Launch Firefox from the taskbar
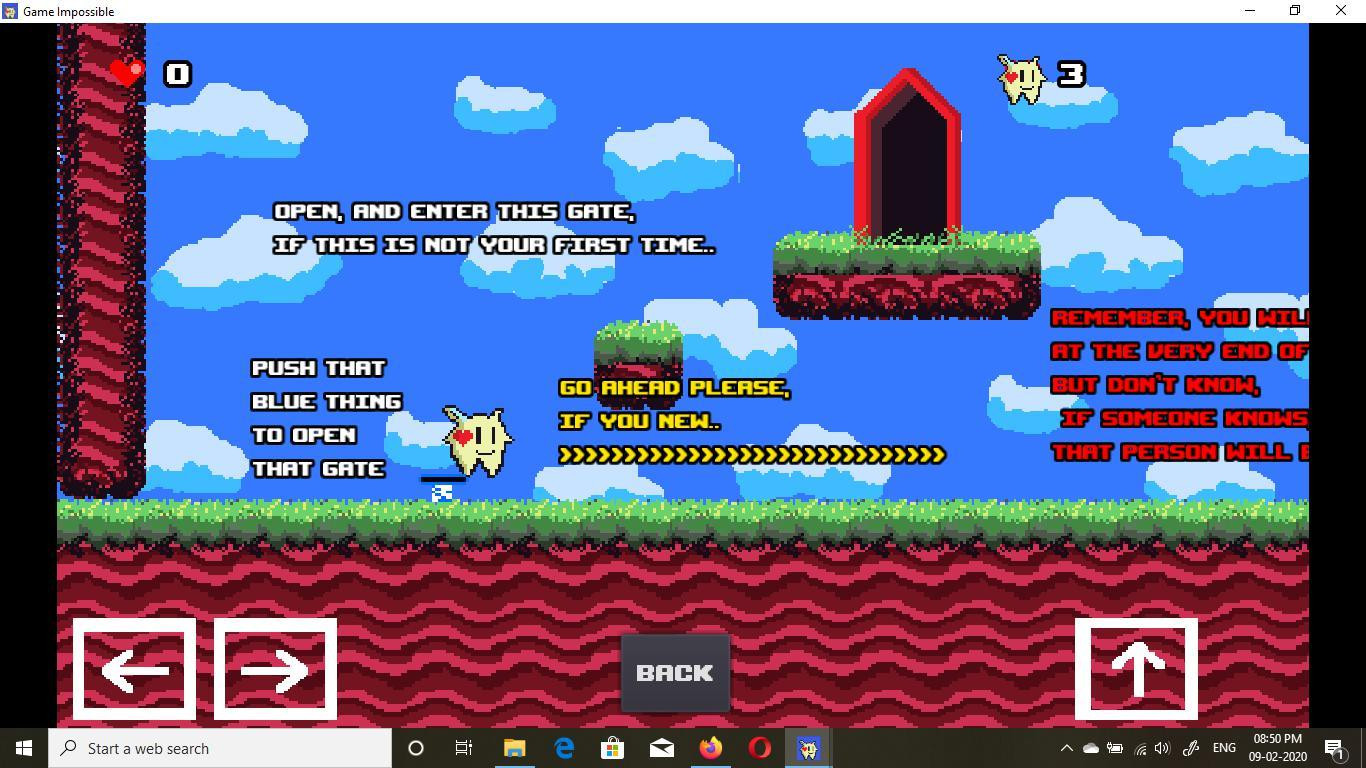 (x=711, y=748)
